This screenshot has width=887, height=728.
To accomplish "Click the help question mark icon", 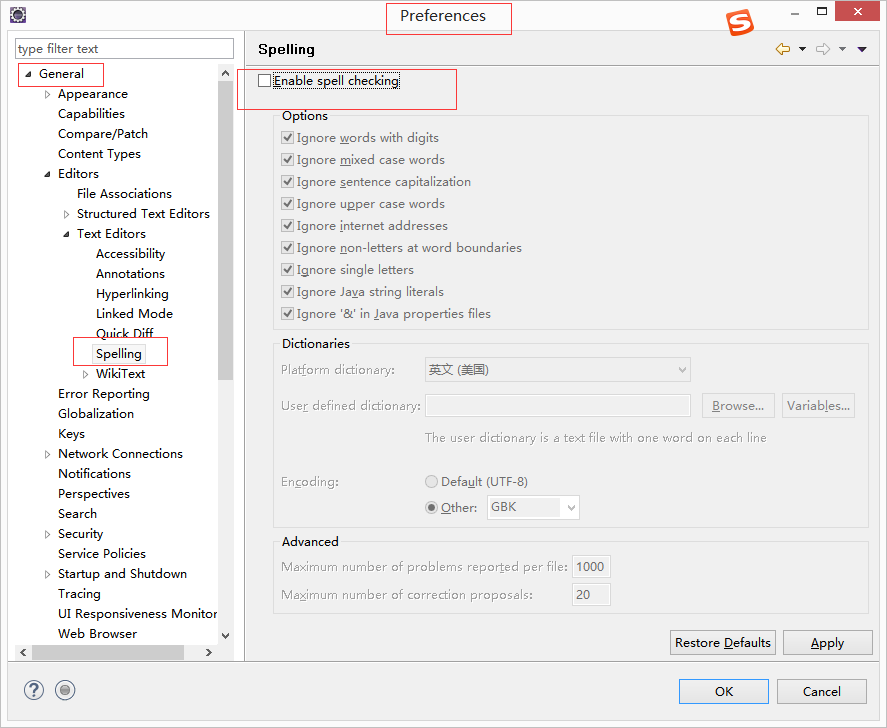I will click(x=33, y=690).
